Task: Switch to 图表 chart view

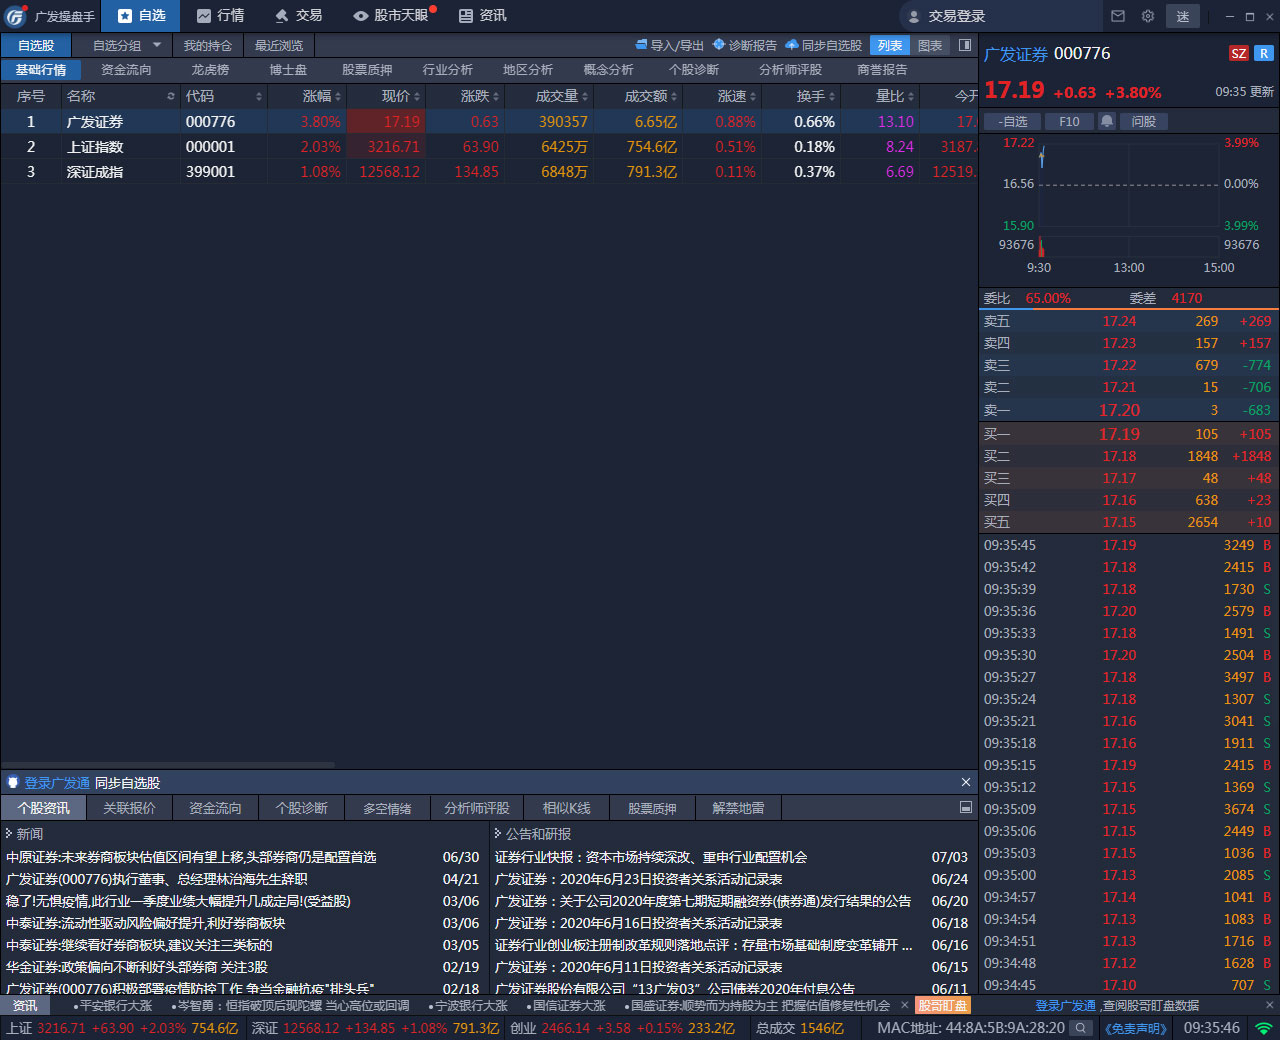Action: pos(930,45)
